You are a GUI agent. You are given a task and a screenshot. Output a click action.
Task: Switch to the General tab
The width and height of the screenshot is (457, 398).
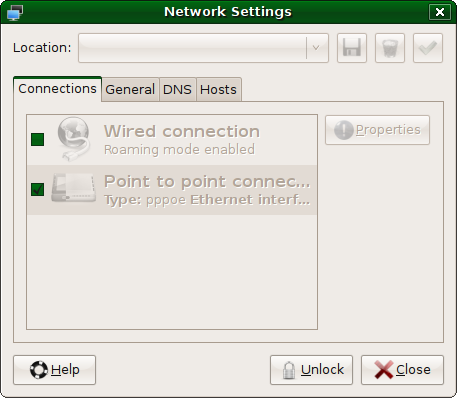[130, 89]
